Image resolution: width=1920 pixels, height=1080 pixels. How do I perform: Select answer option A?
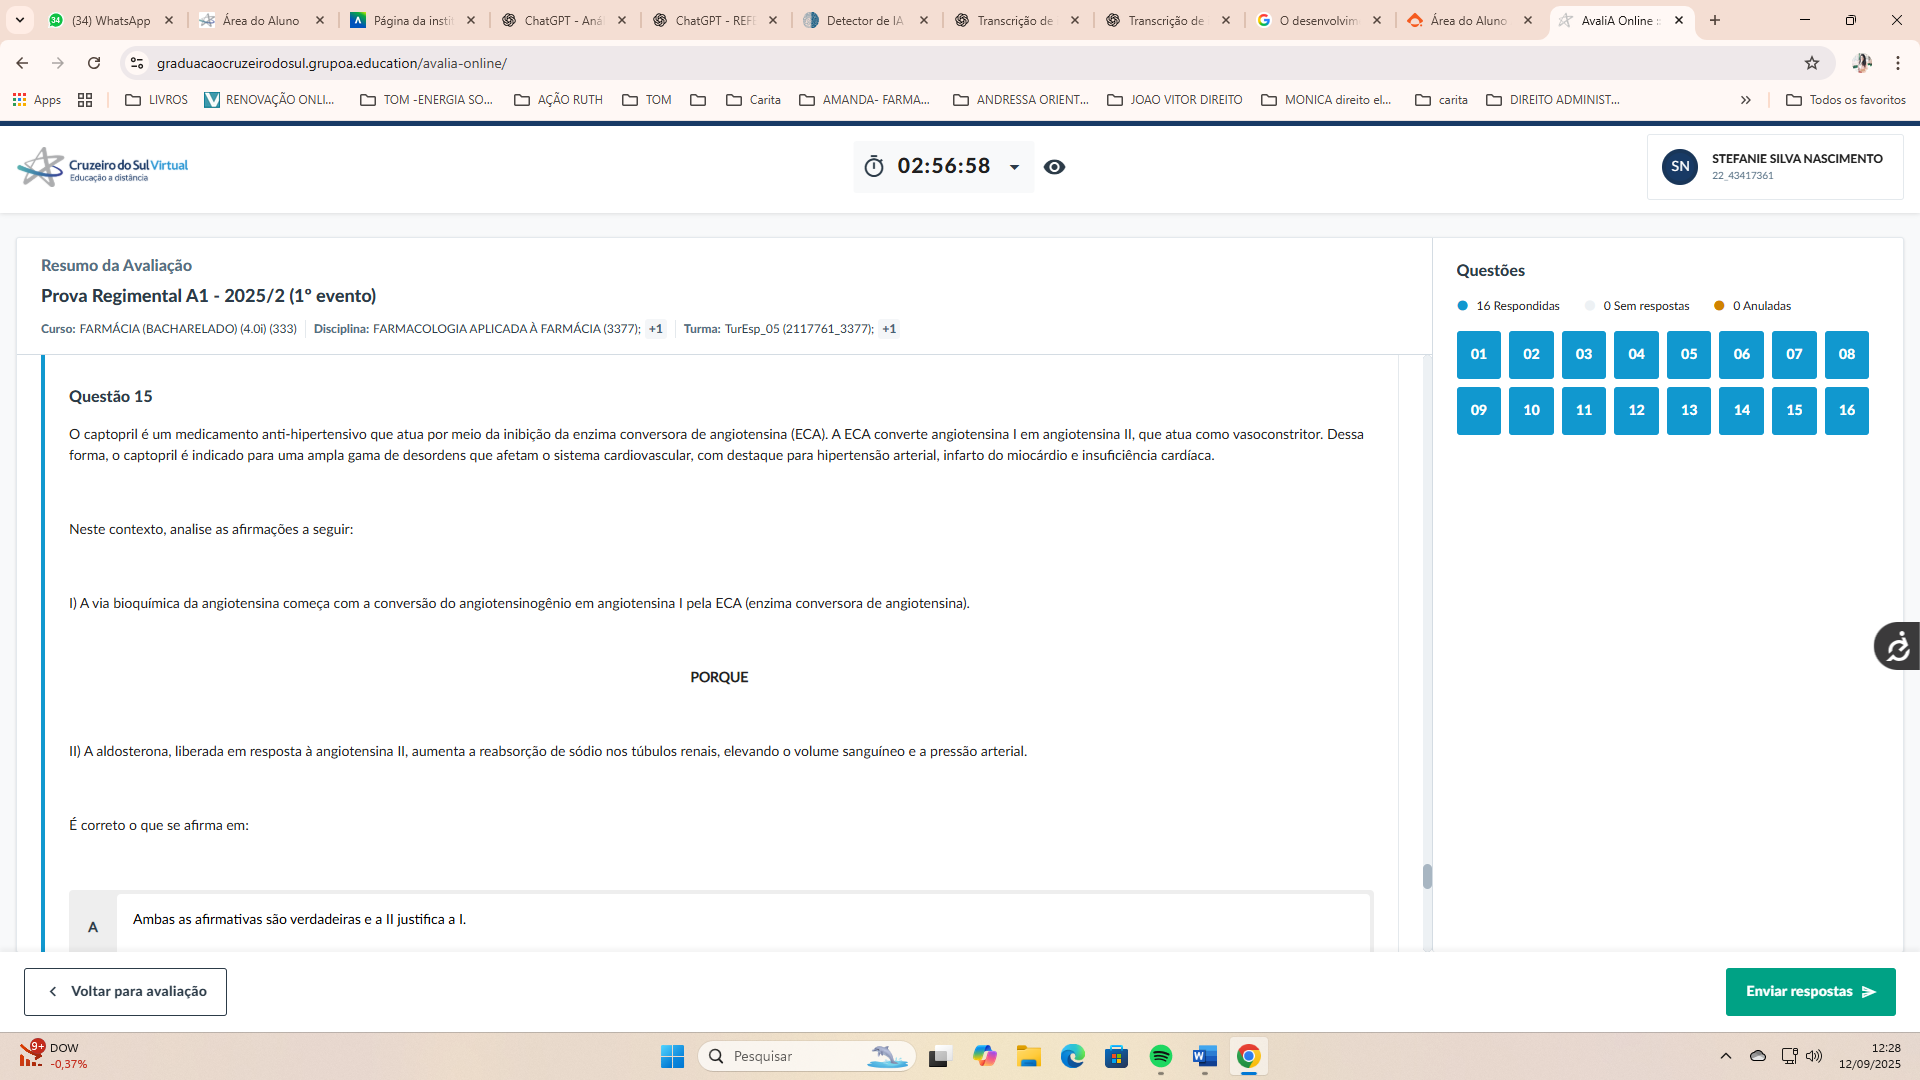click(x=720, y=921)
